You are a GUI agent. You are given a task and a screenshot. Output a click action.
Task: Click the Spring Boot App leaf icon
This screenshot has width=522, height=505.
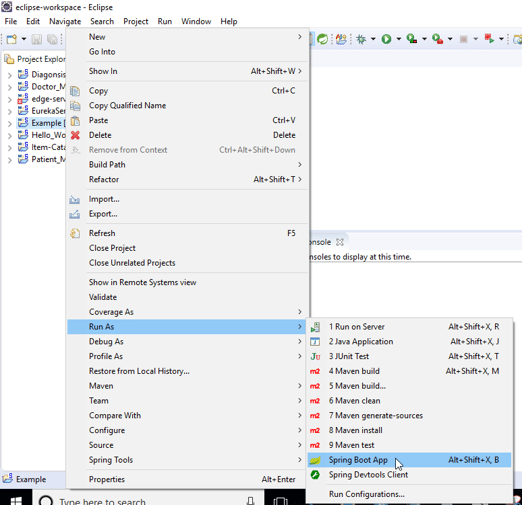point(315,460)
